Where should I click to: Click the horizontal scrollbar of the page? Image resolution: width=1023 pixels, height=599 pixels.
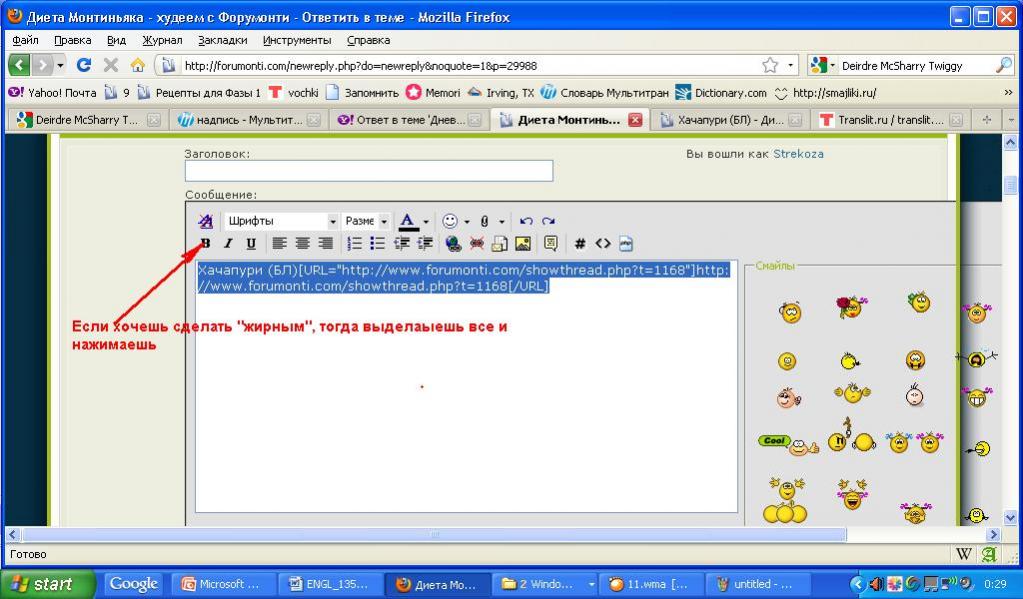click(x=434, y=534)
